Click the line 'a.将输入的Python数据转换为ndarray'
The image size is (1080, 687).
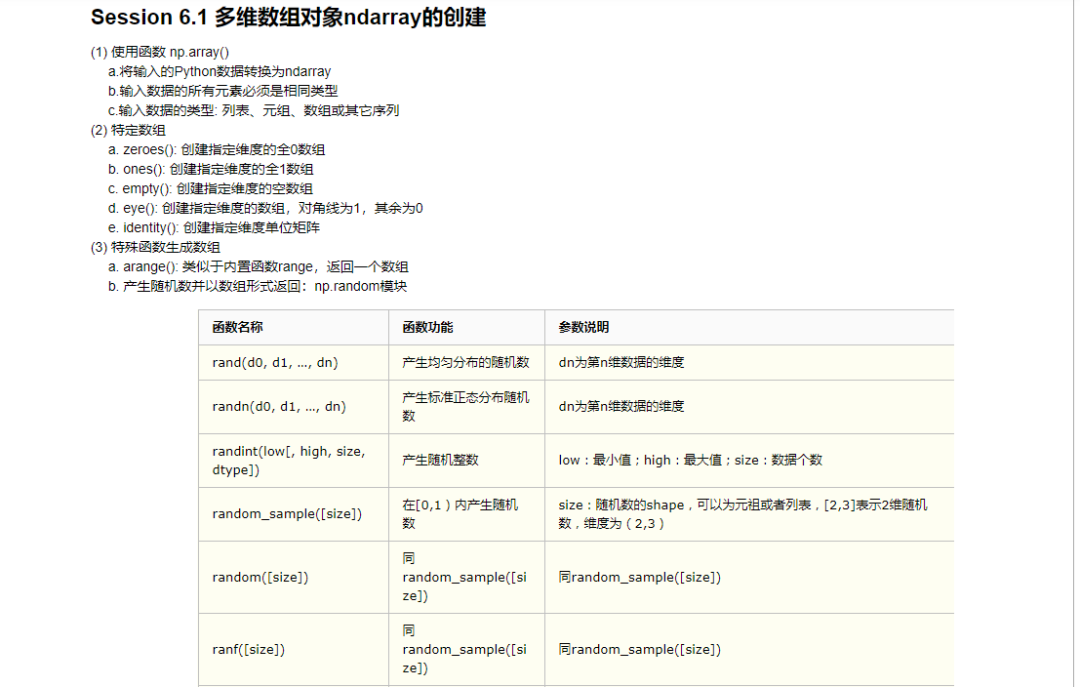click(219, 71)
